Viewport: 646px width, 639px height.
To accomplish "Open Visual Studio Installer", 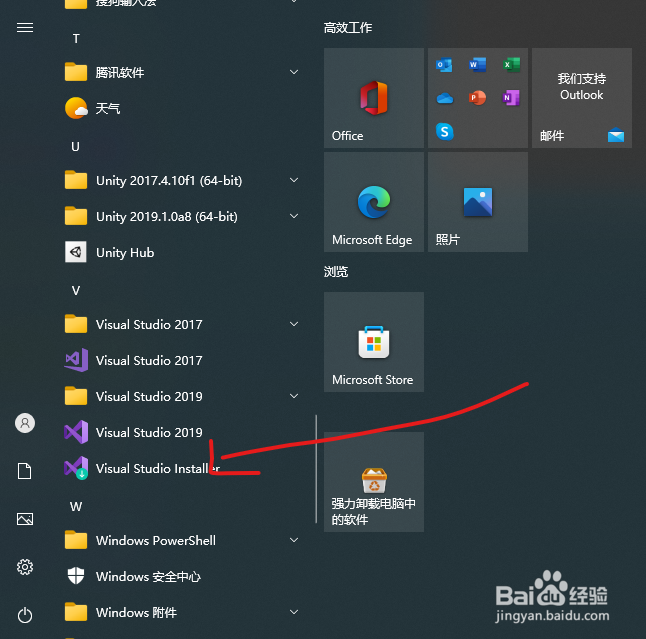I will 181,468.
